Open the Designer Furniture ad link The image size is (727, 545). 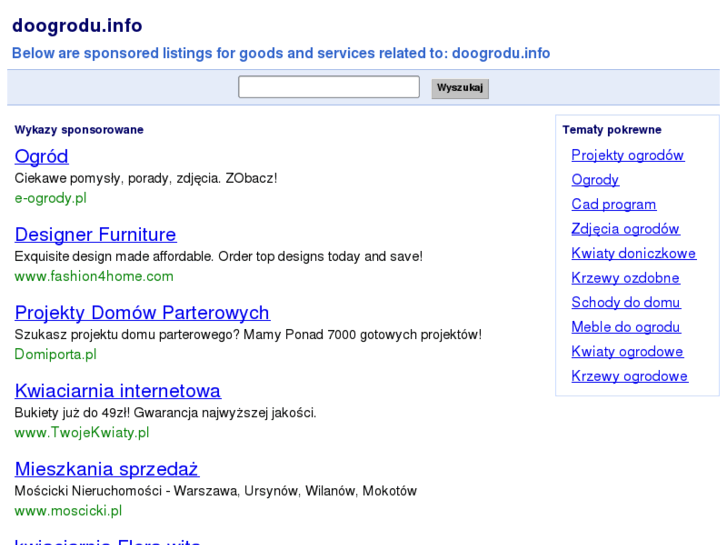(96, 235)
